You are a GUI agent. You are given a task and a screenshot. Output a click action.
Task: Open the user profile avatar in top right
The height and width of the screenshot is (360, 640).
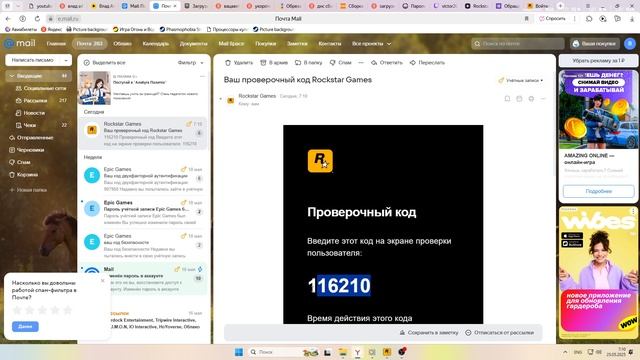click(x=630, y=43)
